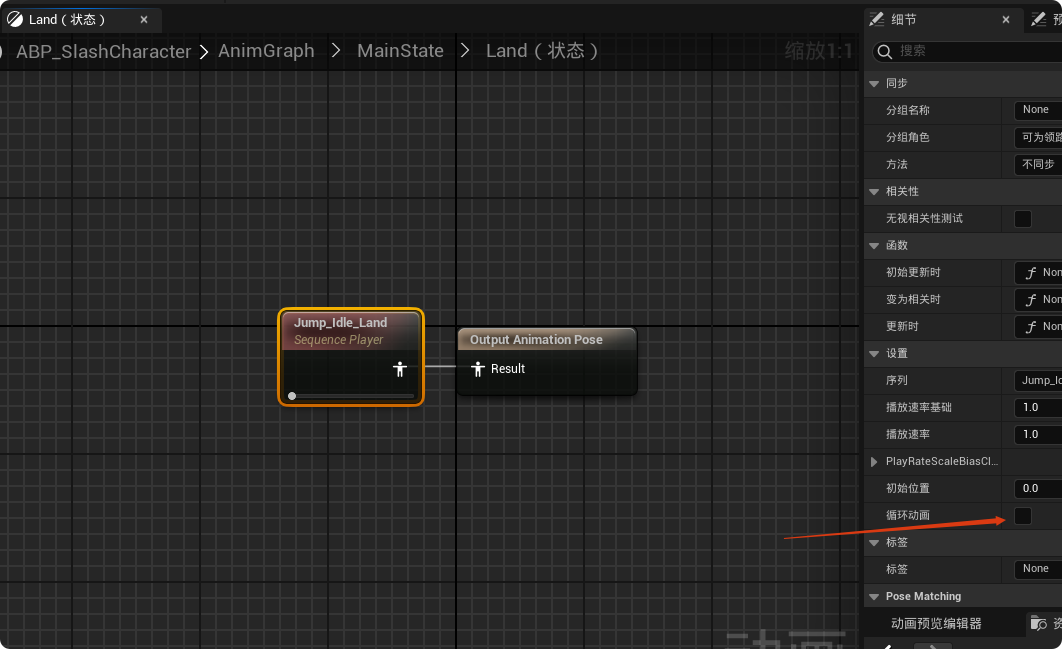1062x649 pixels.
Task: Open the 标签 None dropdown
Action: pos(1038,569)
